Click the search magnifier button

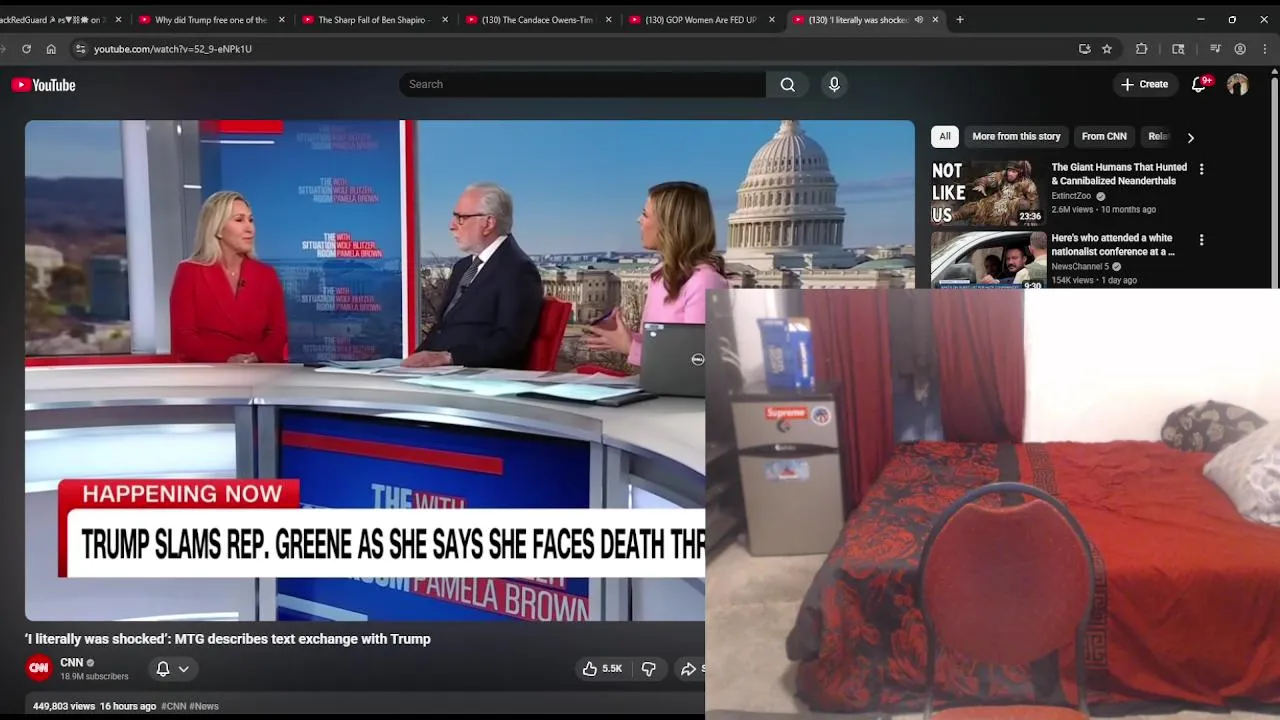788,85
